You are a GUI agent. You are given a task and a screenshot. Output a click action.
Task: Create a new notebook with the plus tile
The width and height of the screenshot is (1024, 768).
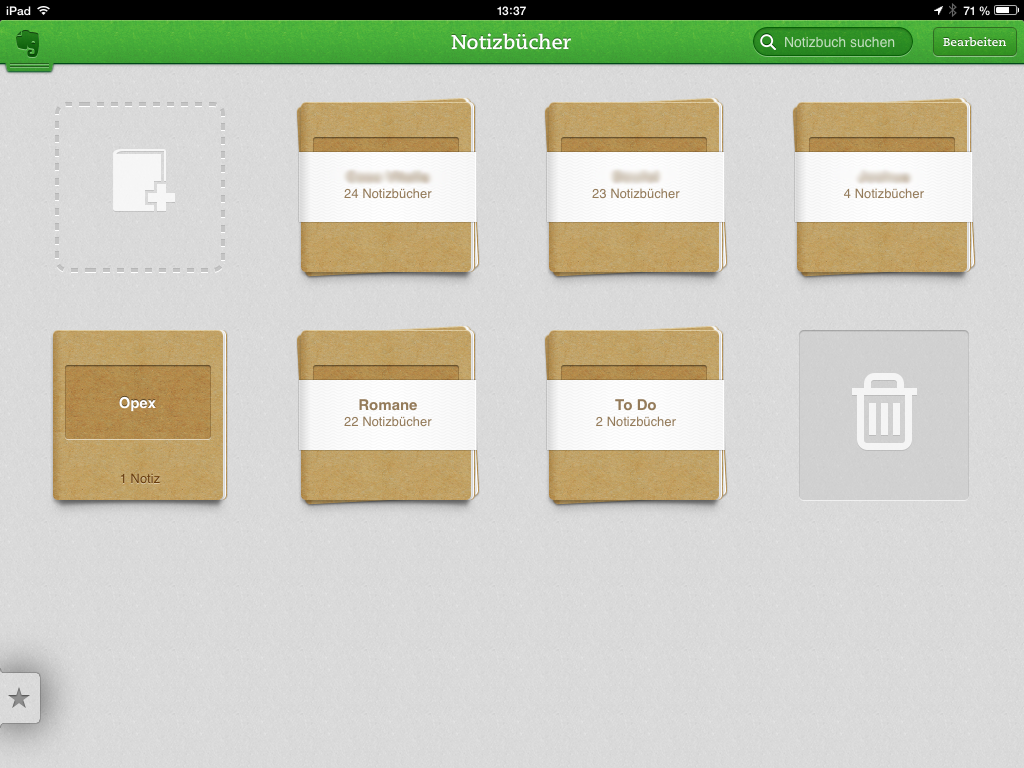tap(140, 186)
